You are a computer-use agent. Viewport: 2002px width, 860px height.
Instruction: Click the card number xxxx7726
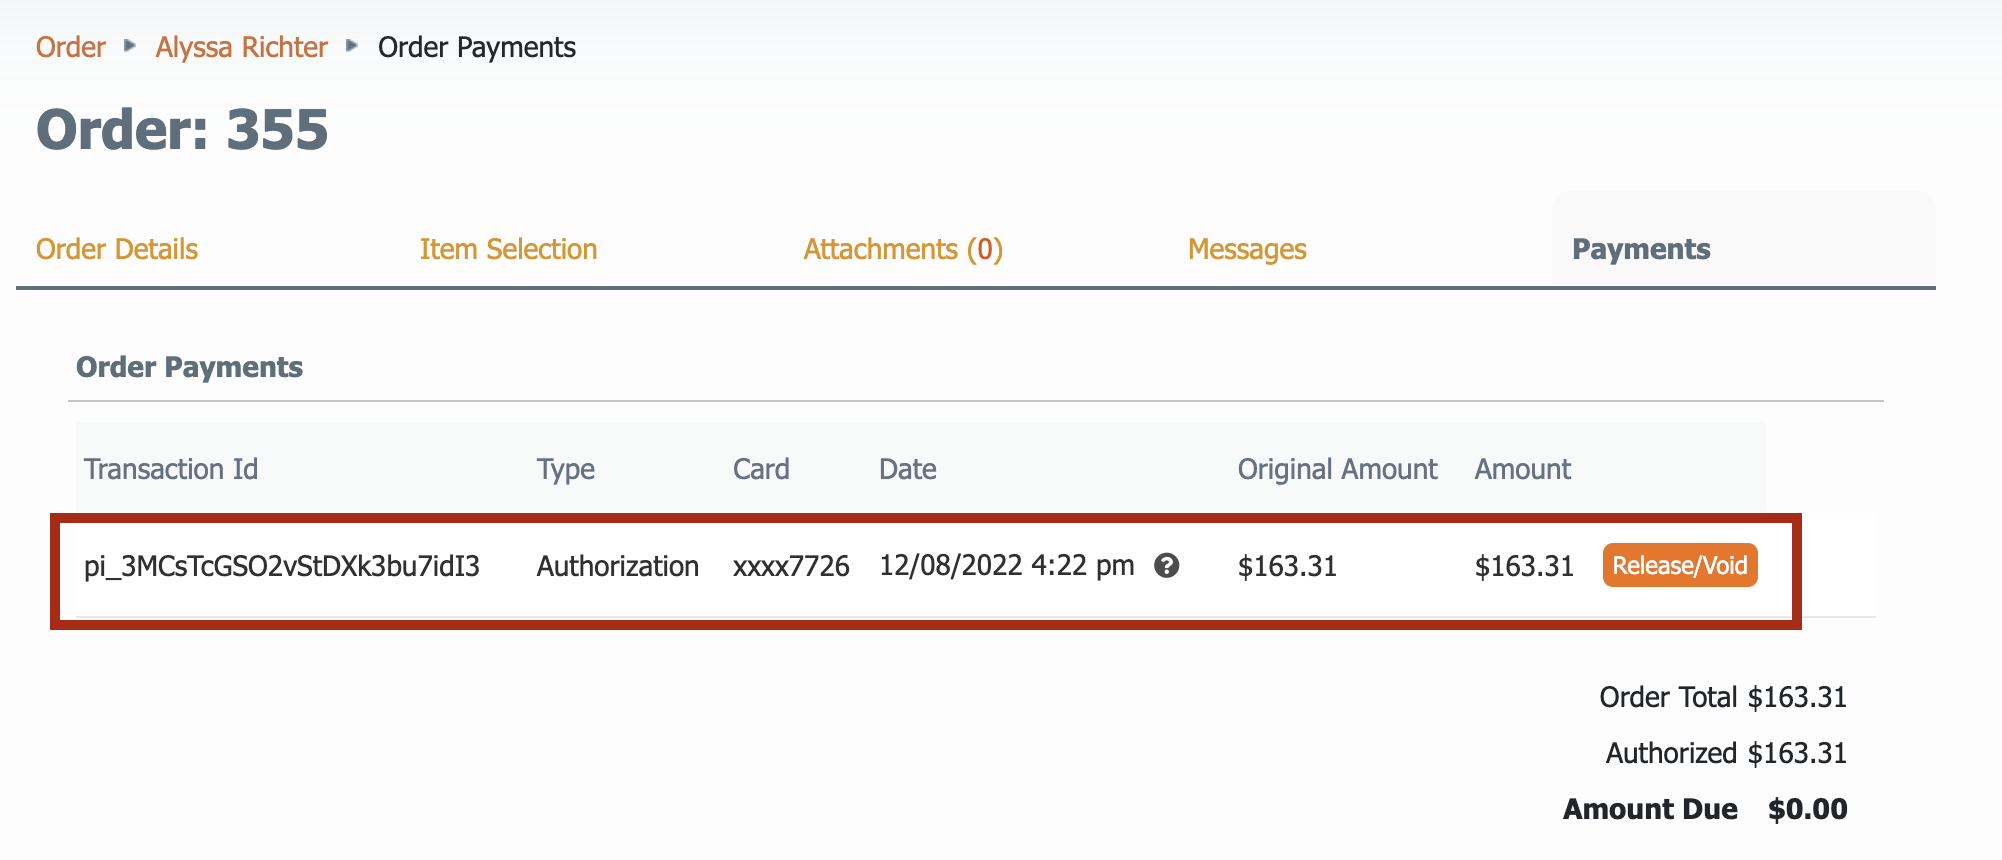[791, 566]
